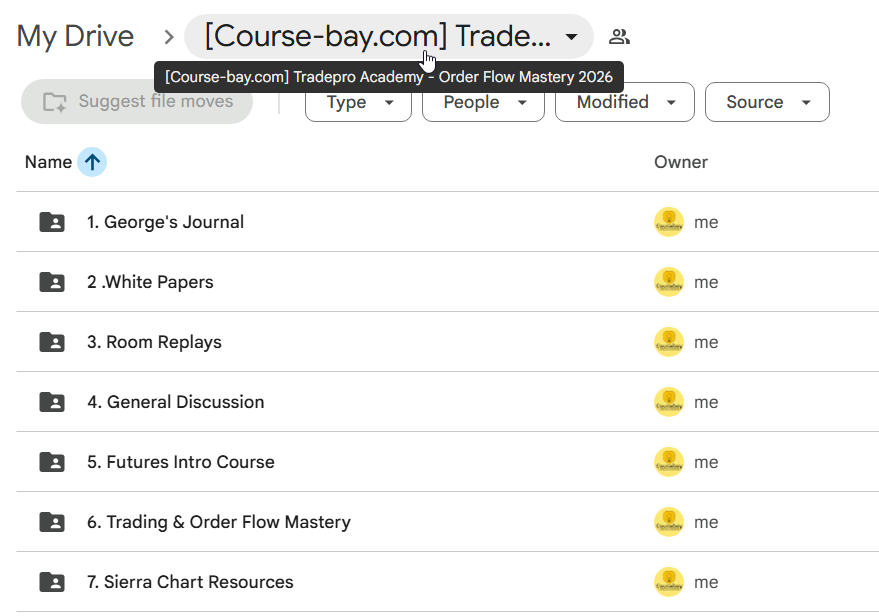Click owner avatar in Futures Intro Course row
Screen dimensions: 879x616
tap(669, 462)
